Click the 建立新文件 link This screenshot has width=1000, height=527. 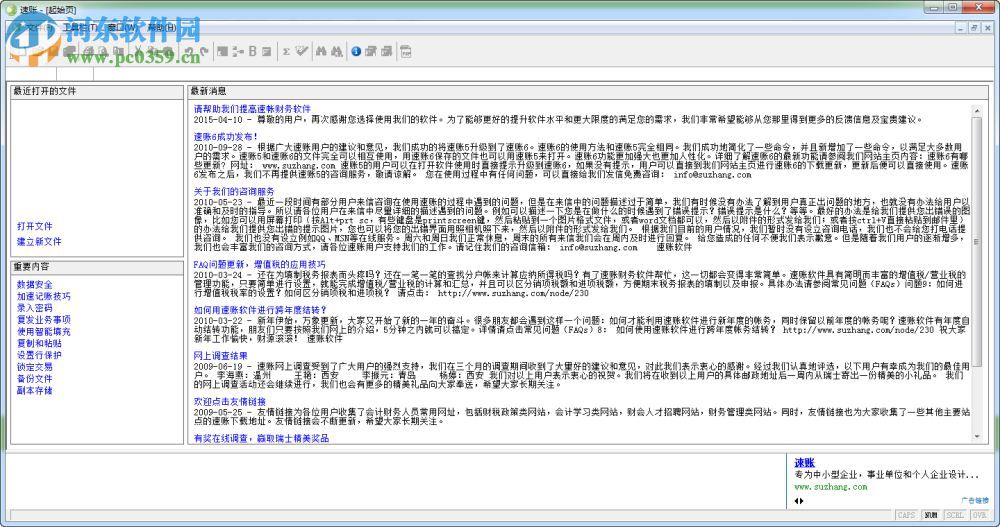[39, 242]
